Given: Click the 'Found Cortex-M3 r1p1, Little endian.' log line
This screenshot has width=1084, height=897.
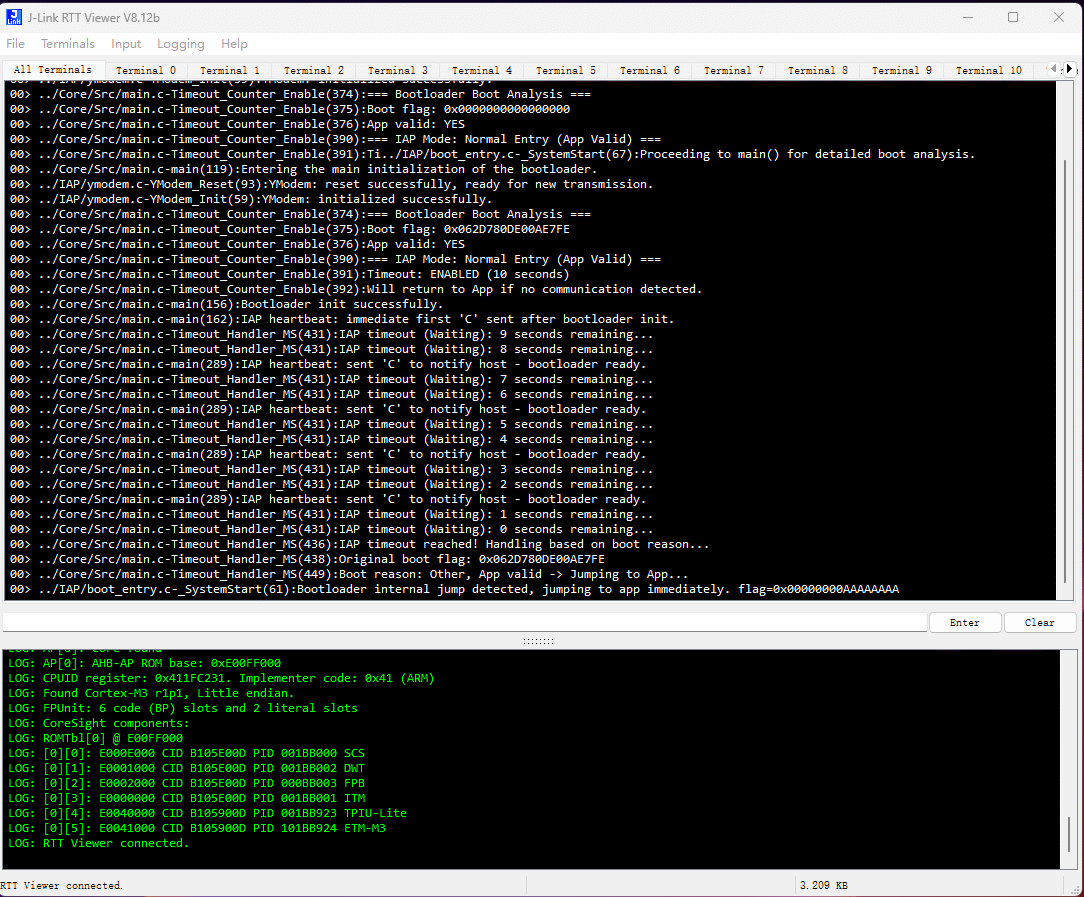Looking at the screenshot, I should tap(151, 693).
